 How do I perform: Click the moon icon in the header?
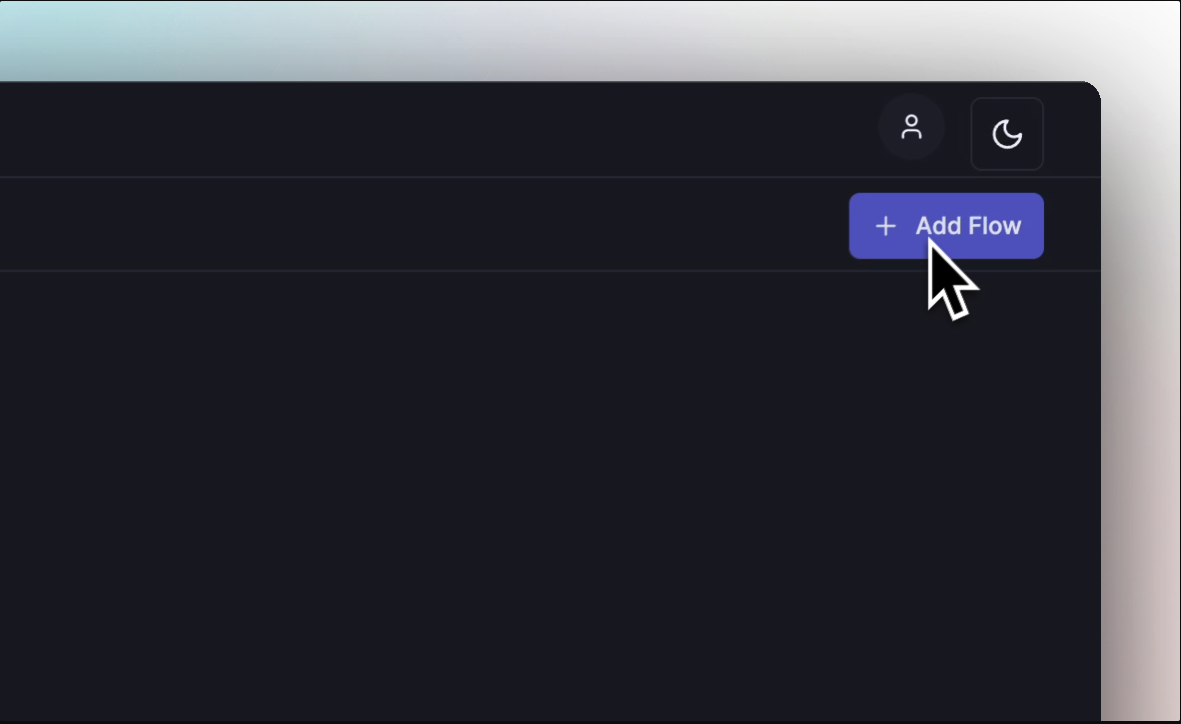coord(1007,134)
